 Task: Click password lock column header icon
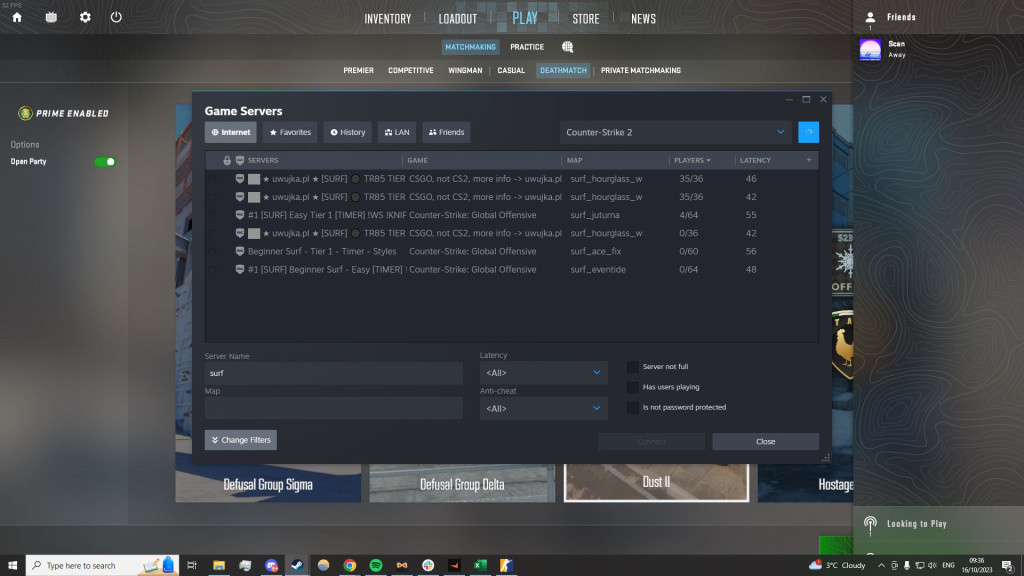click(227, 160)
